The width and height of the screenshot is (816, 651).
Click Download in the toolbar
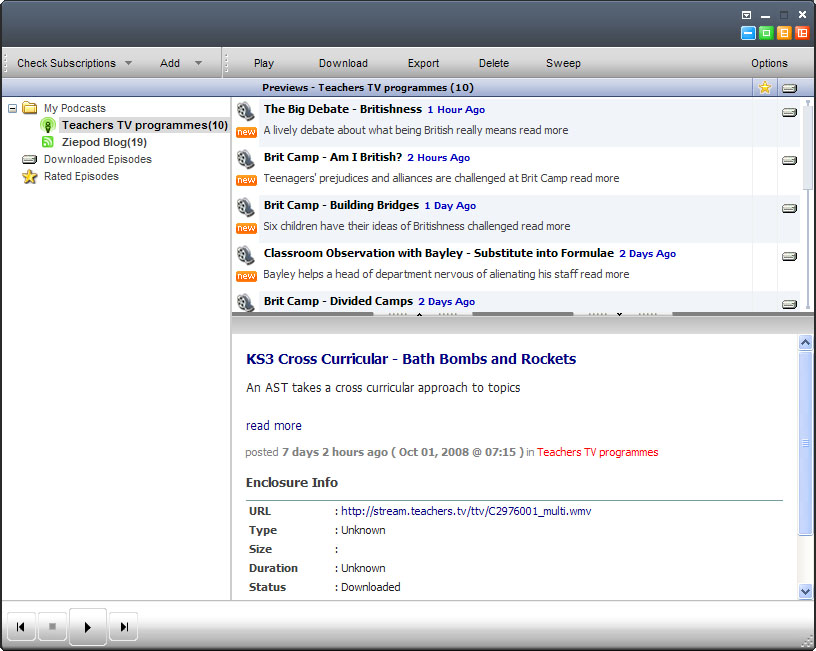343,63
